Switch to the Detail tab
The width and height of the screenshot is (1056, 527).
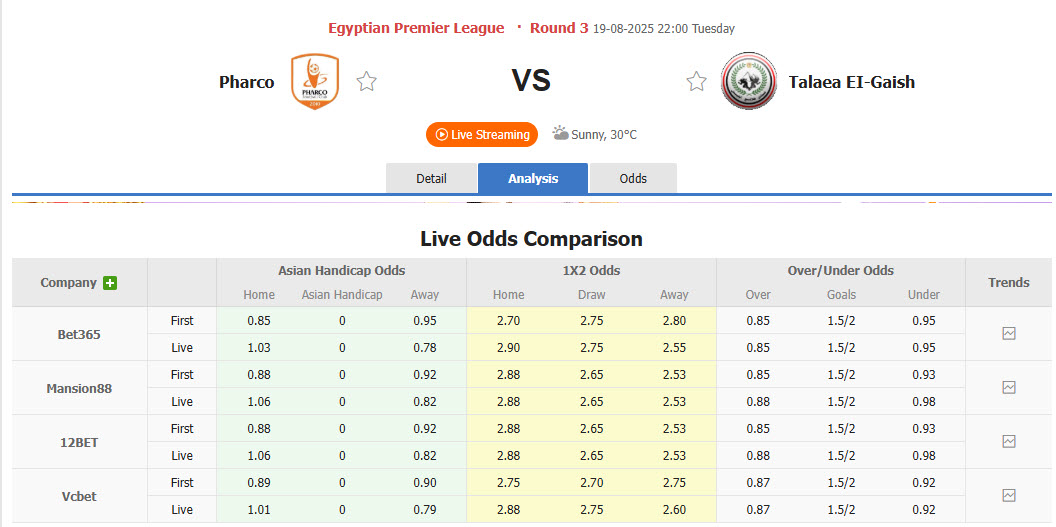[431, 178]
